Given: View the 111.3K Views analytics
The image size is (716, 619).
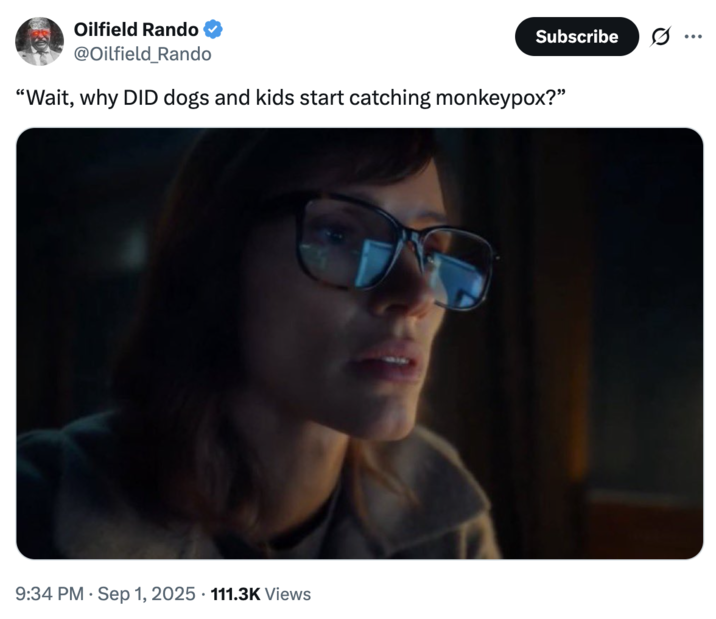Looking at the screenshot, I should (259, 594).
